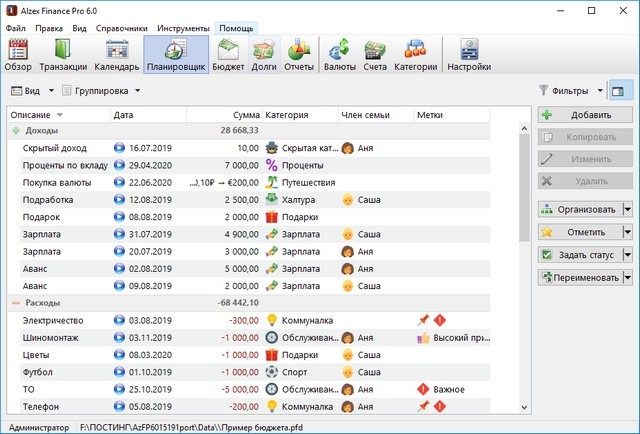Collapse the Доходы income group
The image size is (640, 434).
pos(16,131)
